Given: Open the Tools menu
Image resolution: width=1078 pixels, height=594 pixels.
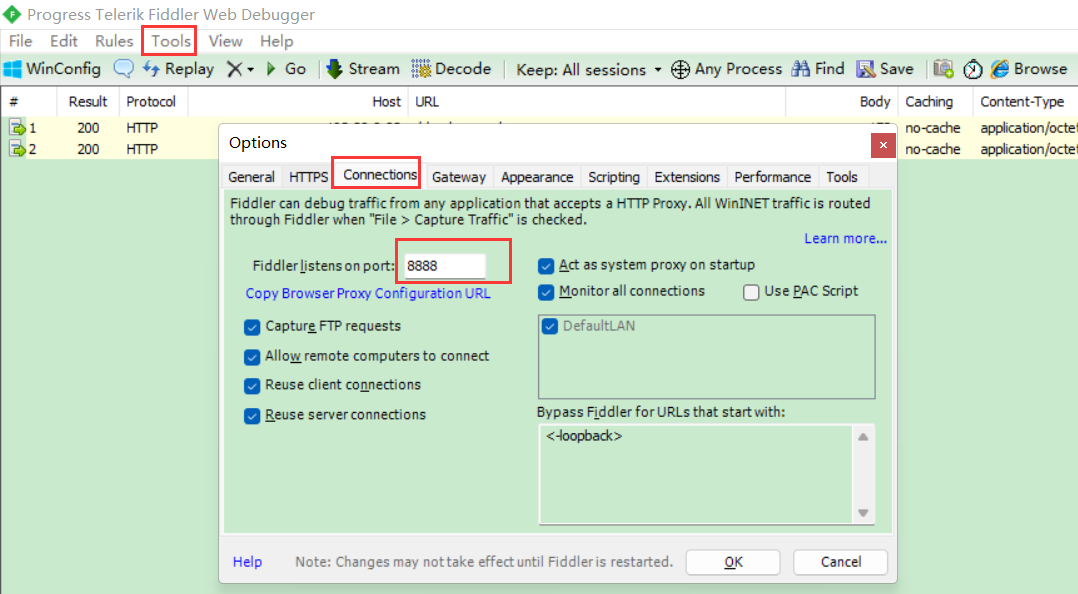Looking at the screenshot, I should point(170,41).
